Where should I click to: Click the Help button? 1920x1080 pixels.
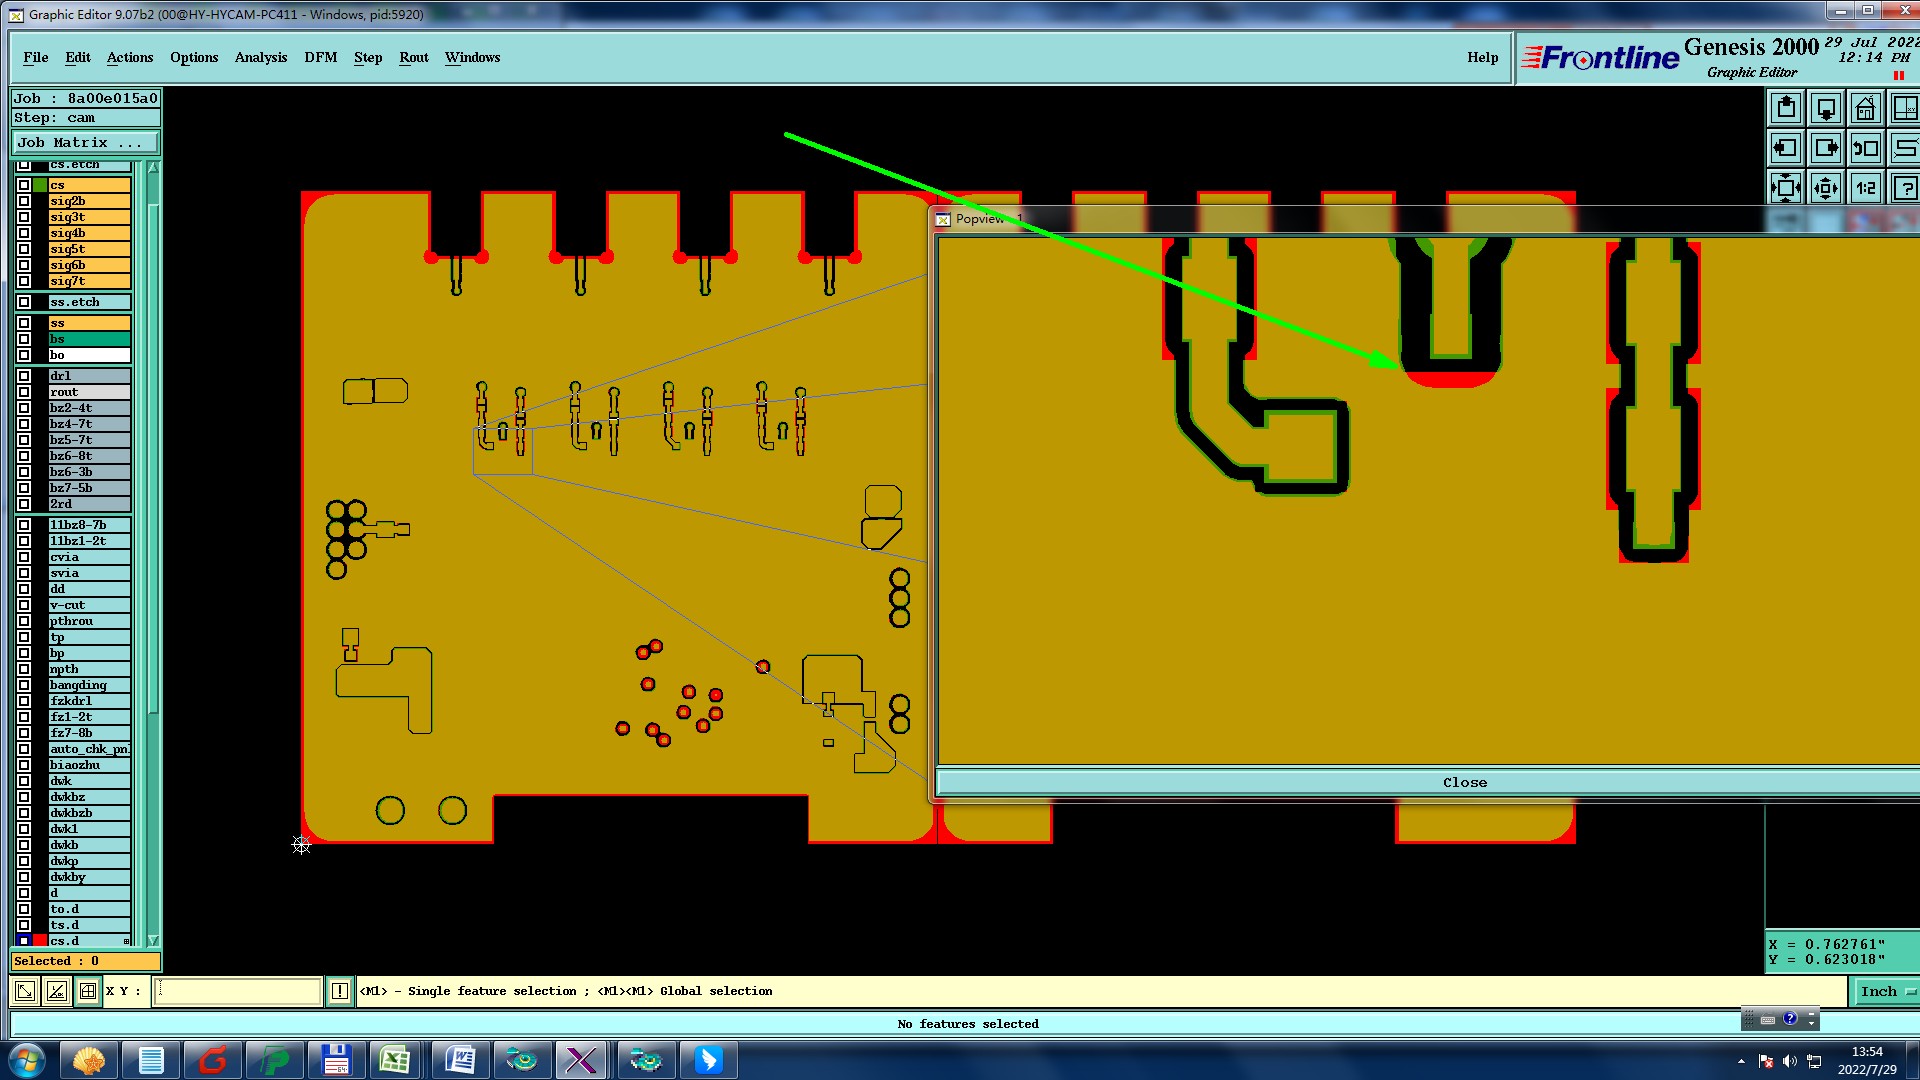tap(1482, 57)
